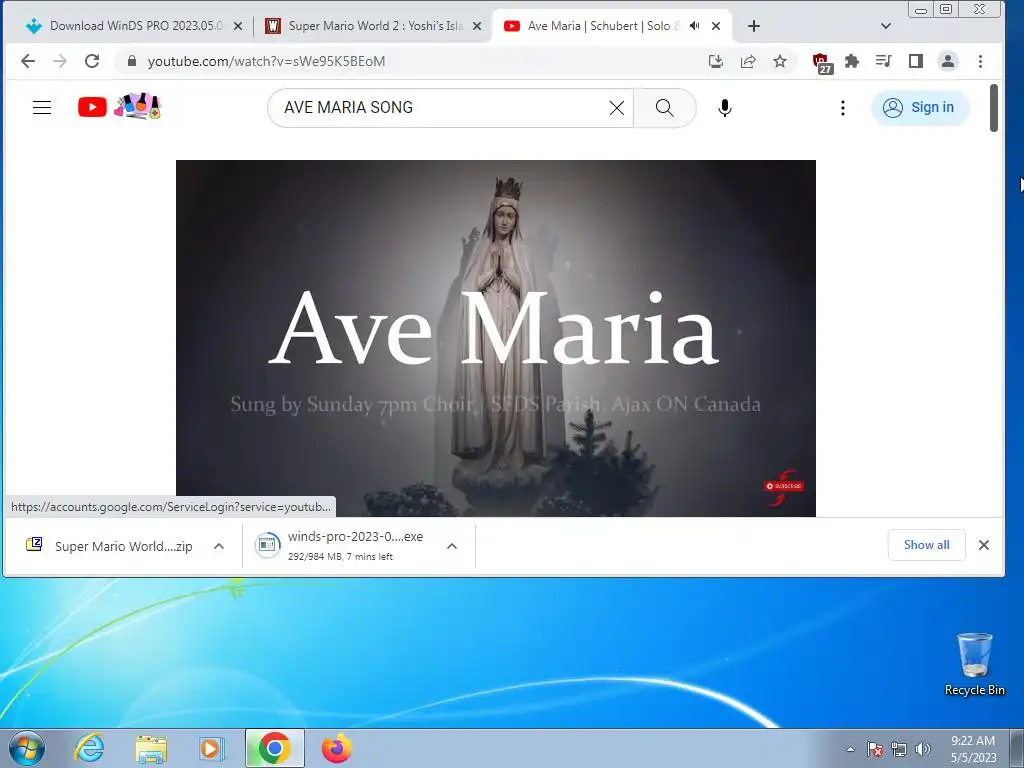The height and width of the screenshot is (768, 1024).
Task: Open Windows Explorer from taskbar
Action: [x=151, y=748]
